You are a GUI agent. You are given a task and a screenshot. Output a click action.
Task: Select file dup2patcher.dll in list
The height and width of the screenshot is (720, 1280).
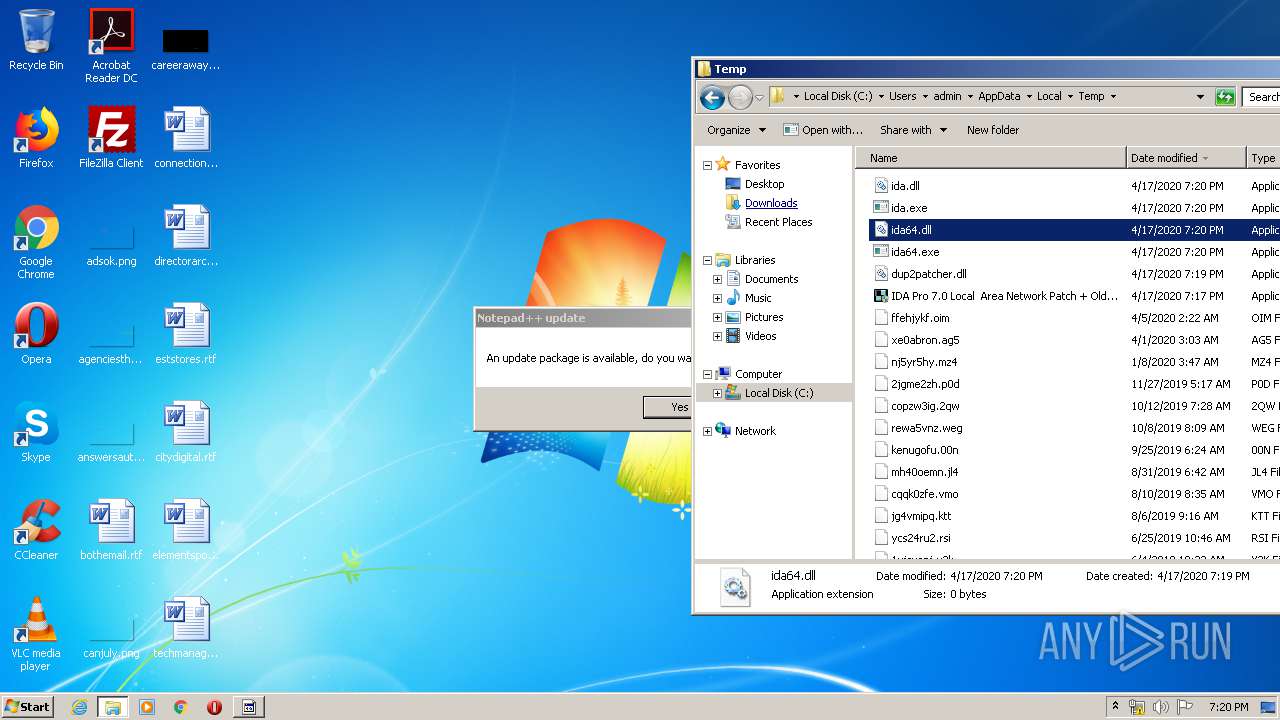[928, 274]
